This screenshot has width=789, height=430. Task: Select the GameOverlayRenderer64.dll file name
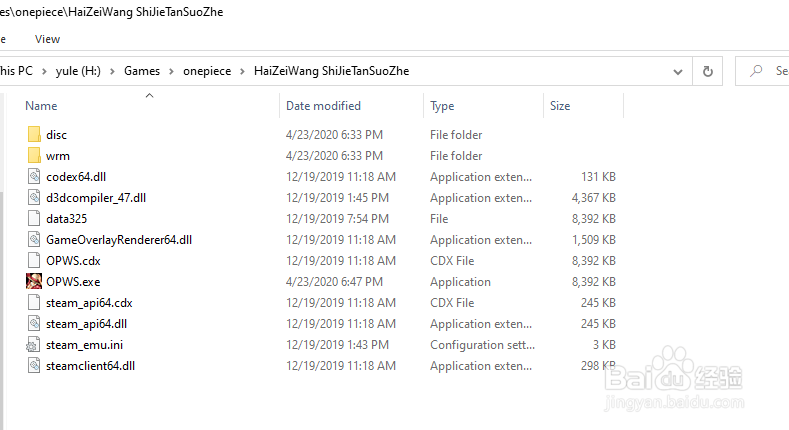pos(118,240)
